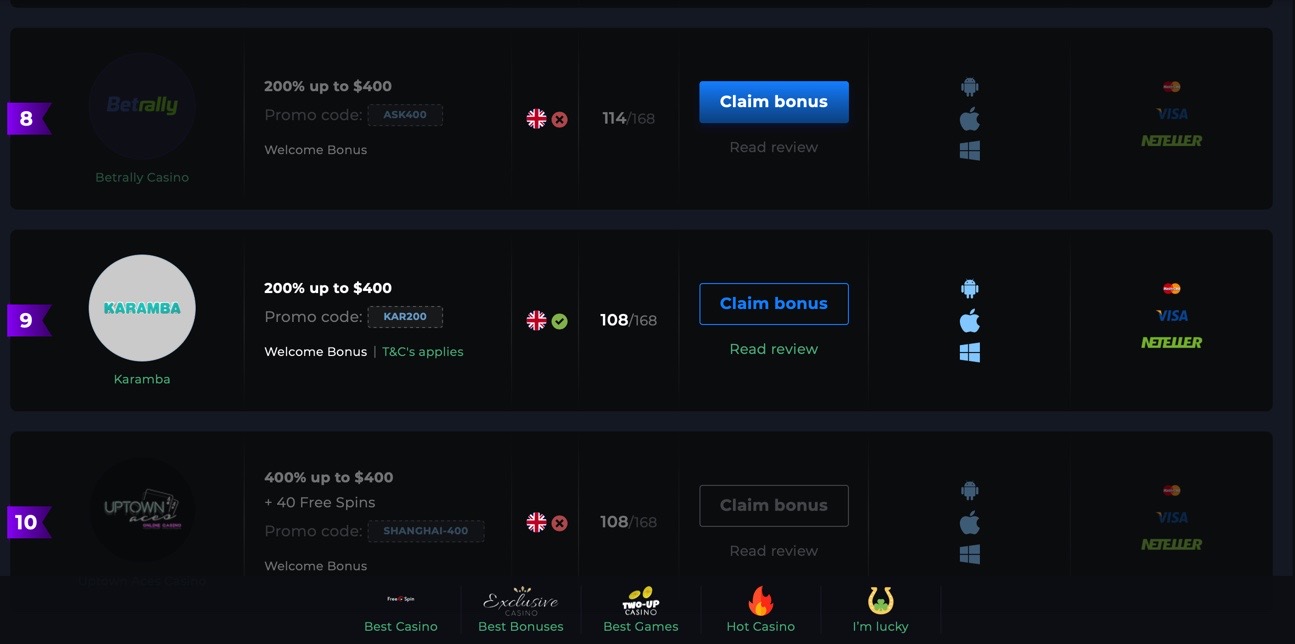This screenshot has width=1295, height=644.
Task: Click the Neteller logo in the Betrally row
Action: click(x=1172, y=141)
